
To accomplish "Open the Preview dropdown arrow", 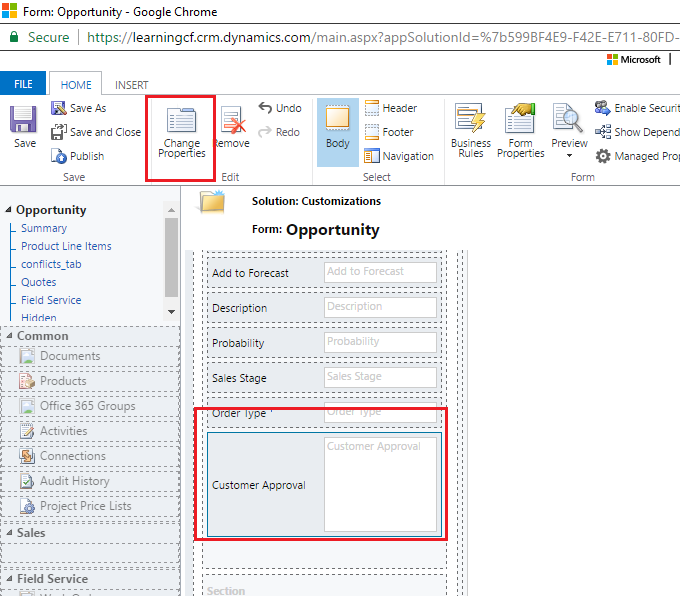I will click(569, 155).
